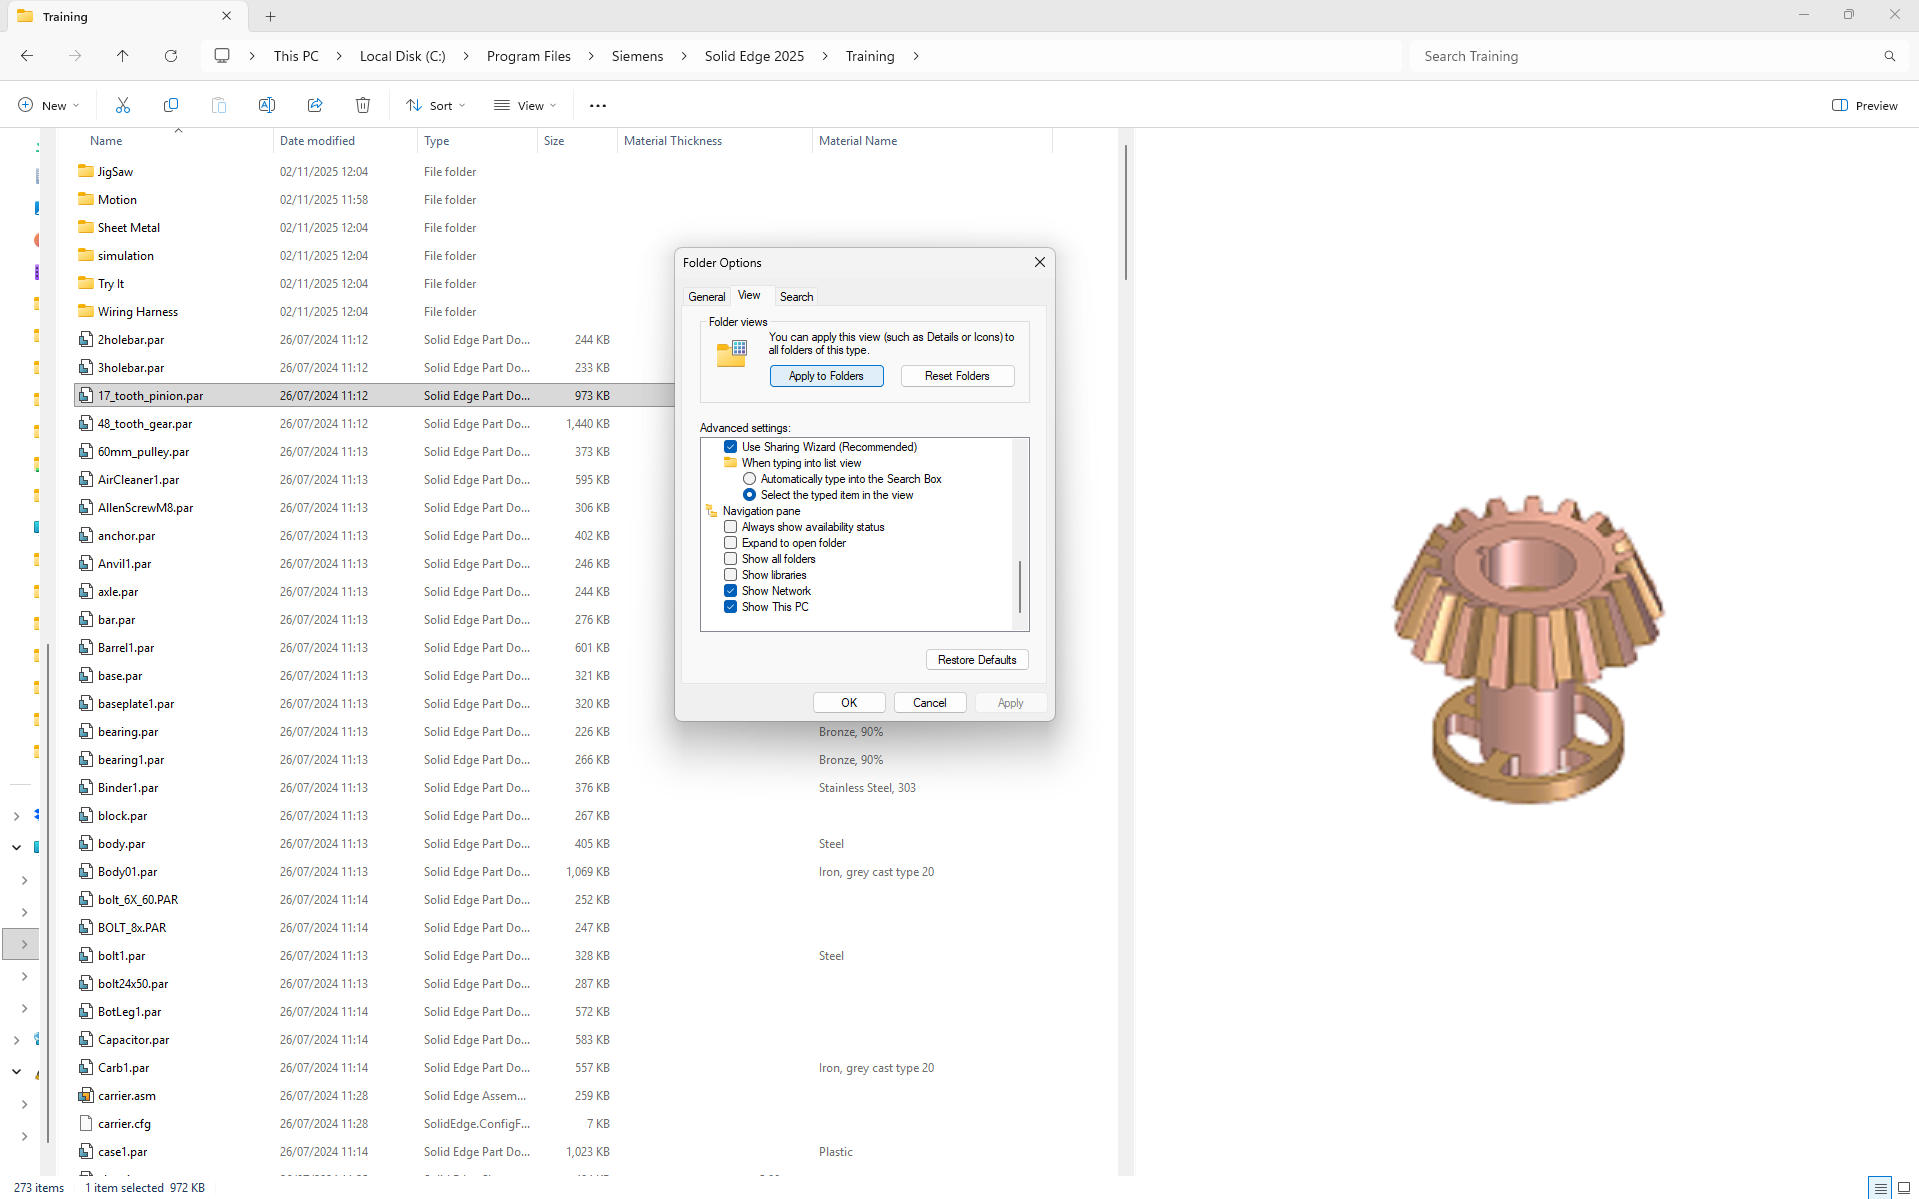Screen dimensions: 1919x1199
Task: Open the Search tab in Folder Options
Action: (x=796, y=297)
